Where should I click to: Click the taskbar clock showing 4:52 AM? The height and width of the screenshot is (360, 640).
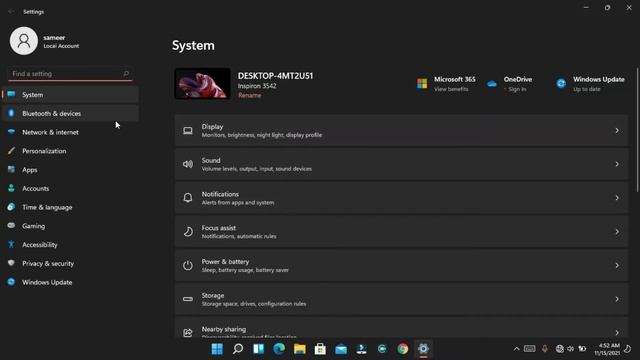(x=607, y=349)
